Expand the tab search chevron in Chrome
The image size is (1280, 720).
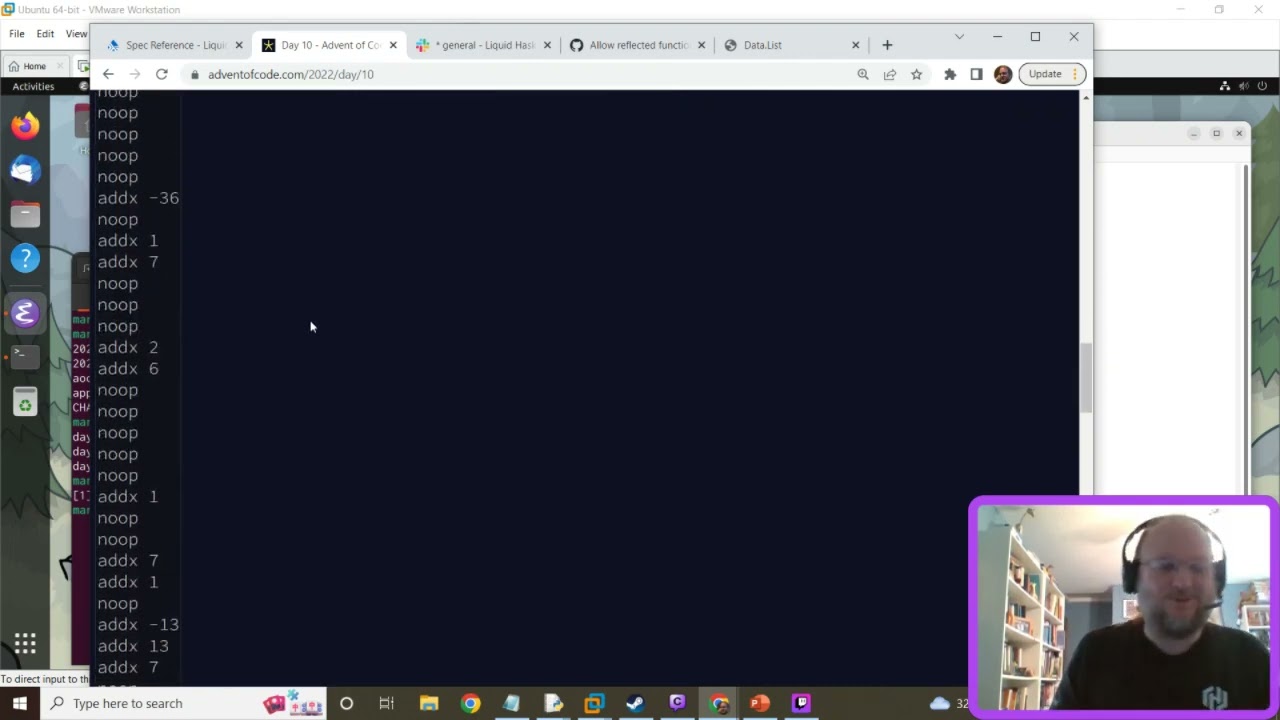coord(959,37)
